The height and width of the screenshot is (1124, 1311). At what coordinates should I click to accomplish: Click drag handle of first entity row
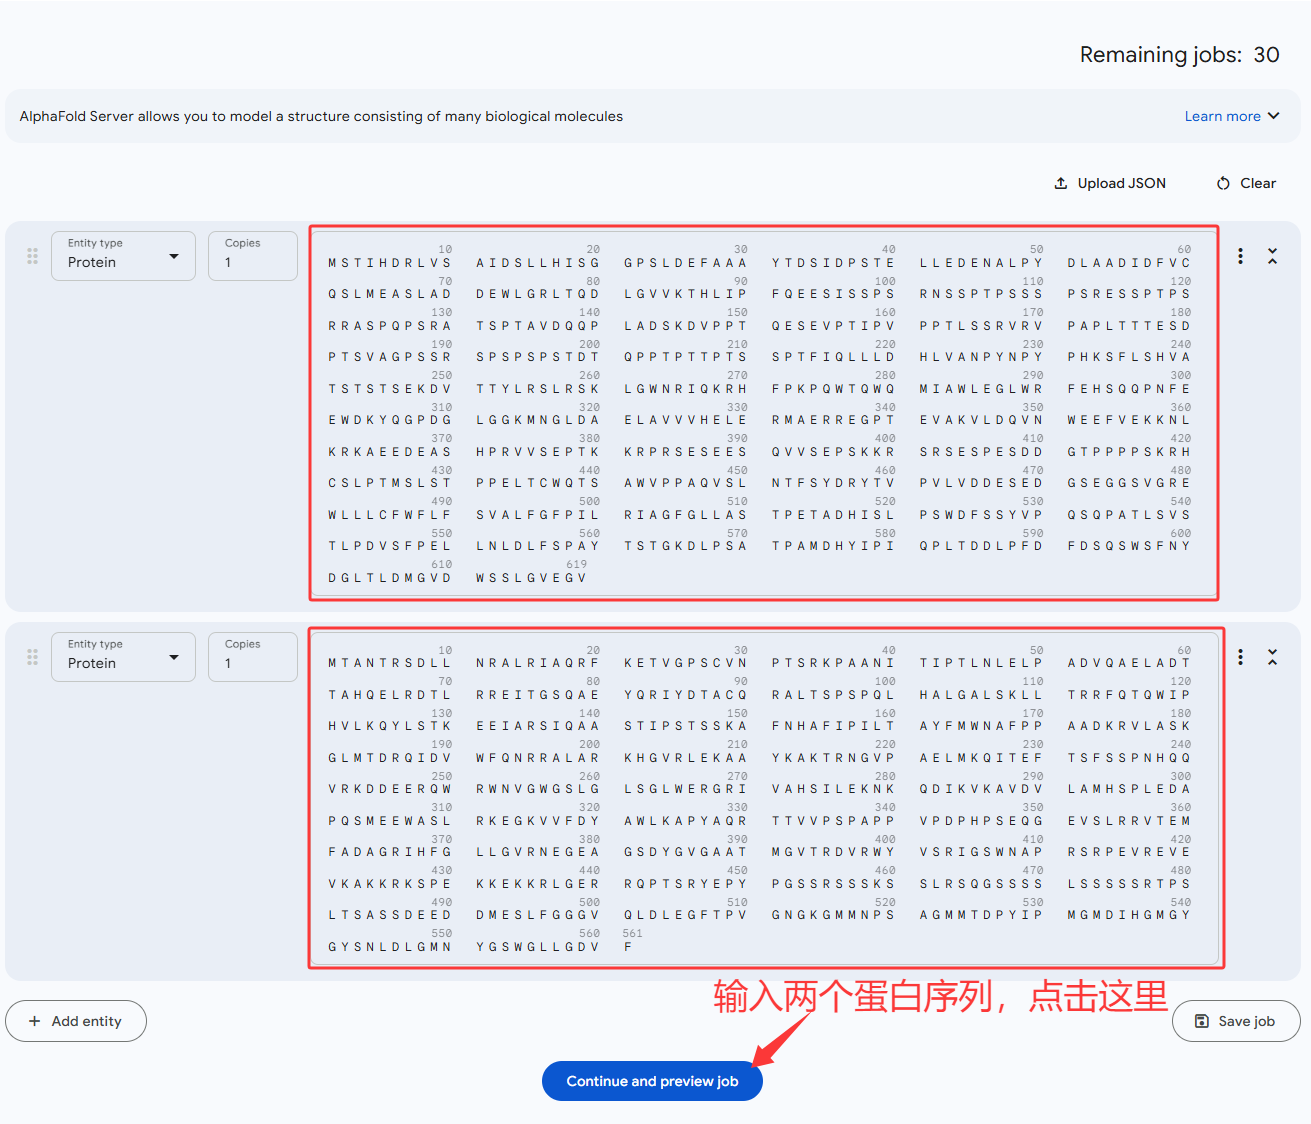point(32,256)
